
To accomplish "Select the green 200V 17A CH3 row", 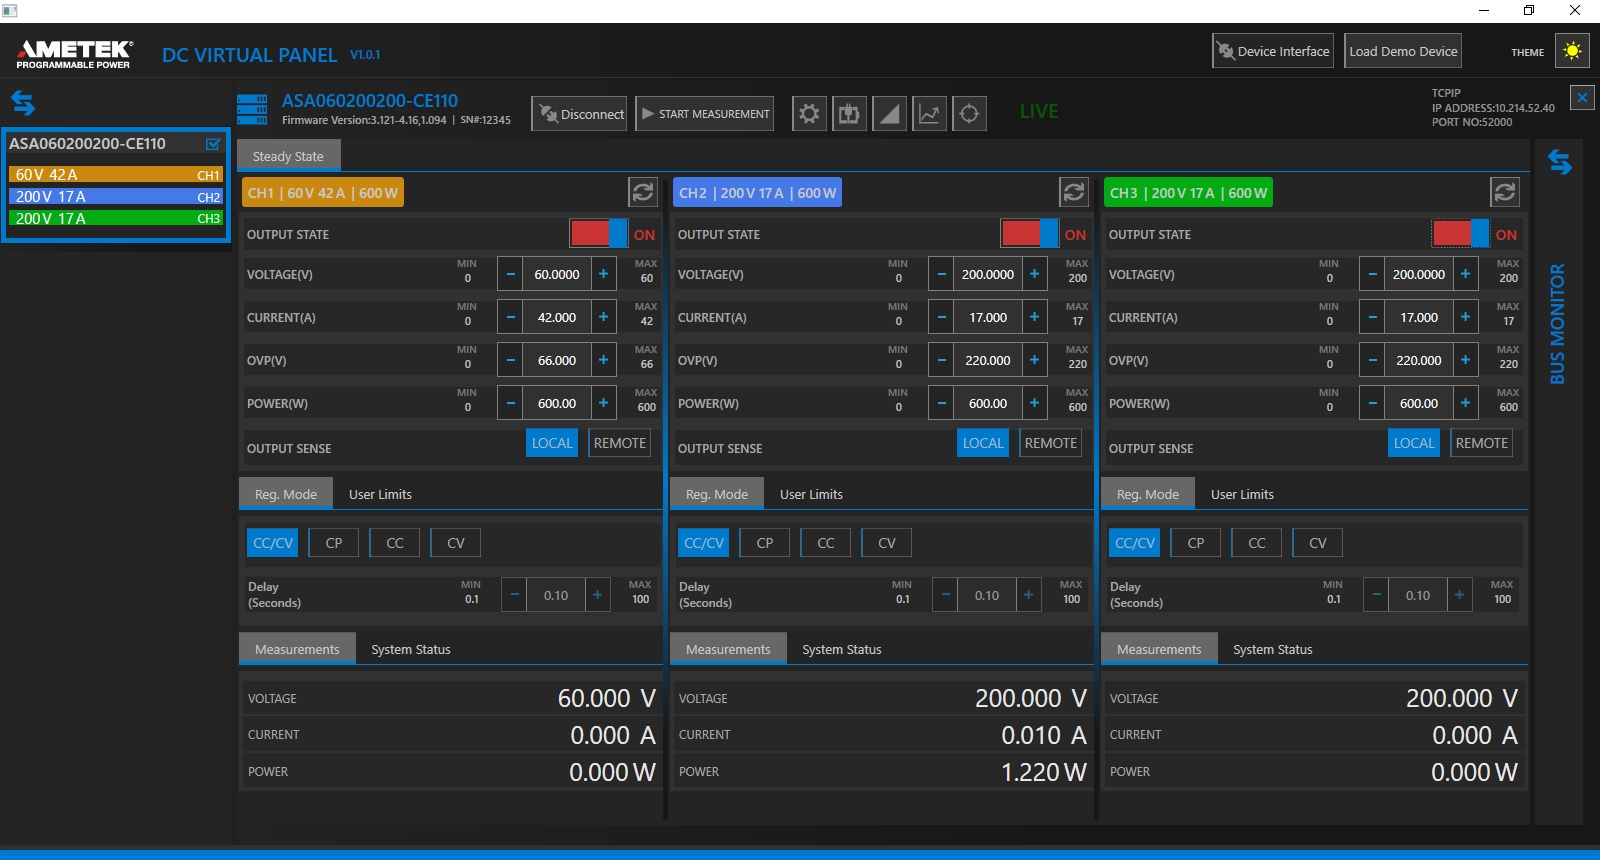I will tap(116, 218).
